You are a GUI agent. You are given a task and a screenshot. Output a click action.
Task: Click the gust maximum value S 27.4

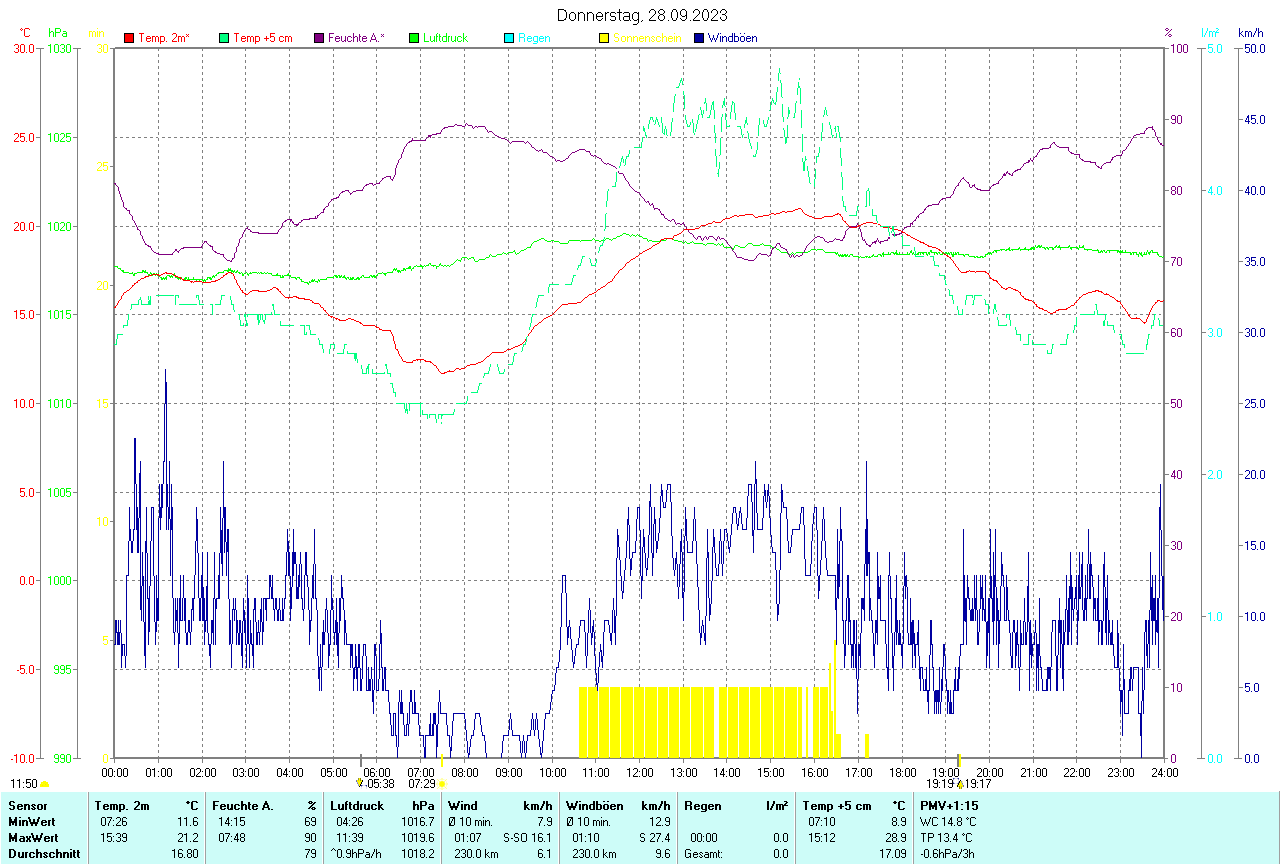pyautogui.click(x=654, y=838)
